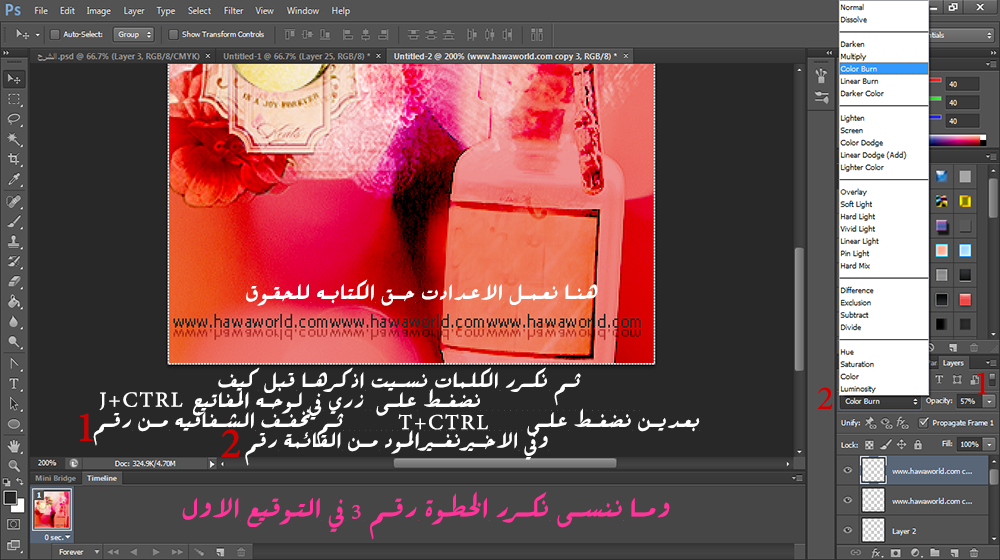Viewport: 1000px width, 560px height.
Task: Expand the Opacity slider arrow
Action: [990, 401]
